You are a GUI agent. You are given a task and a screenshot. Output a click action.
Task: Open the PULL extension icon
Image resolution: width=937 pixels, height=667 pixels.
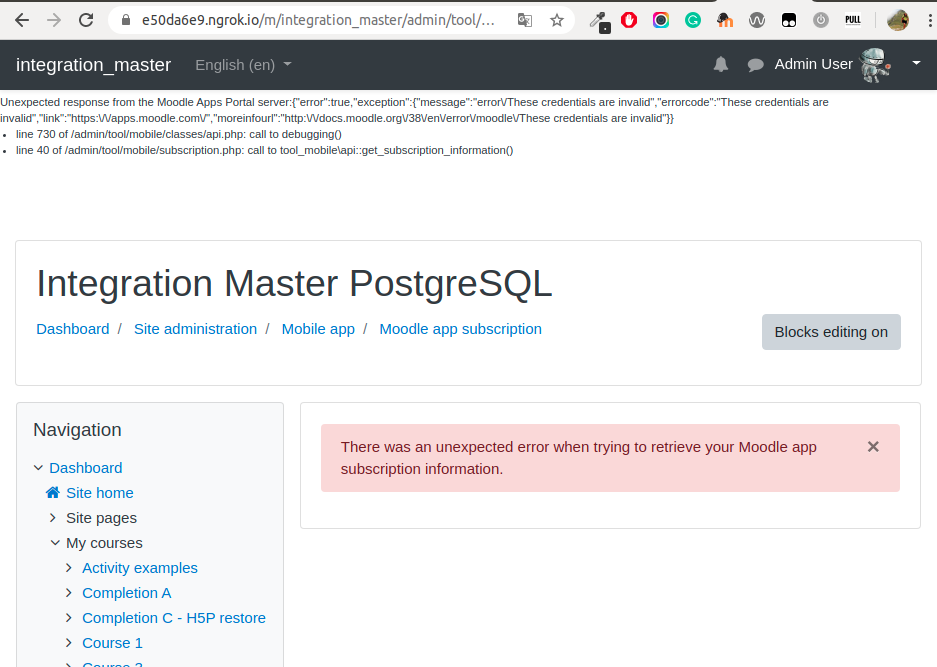pos(853,20)
